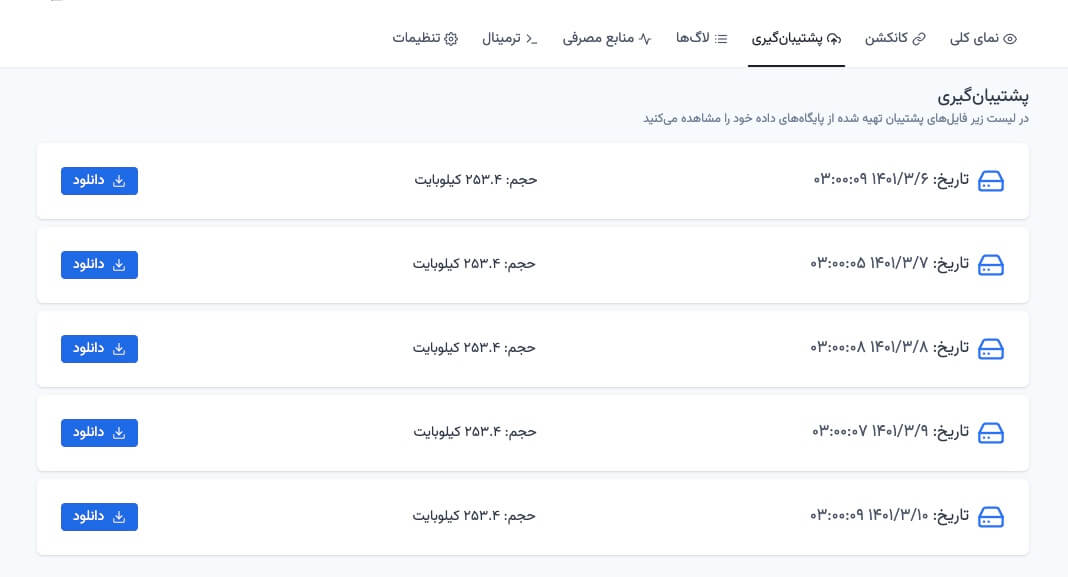
Task: Click the pulse icon beside منابع مصرفی
Action: pos(645,38)
